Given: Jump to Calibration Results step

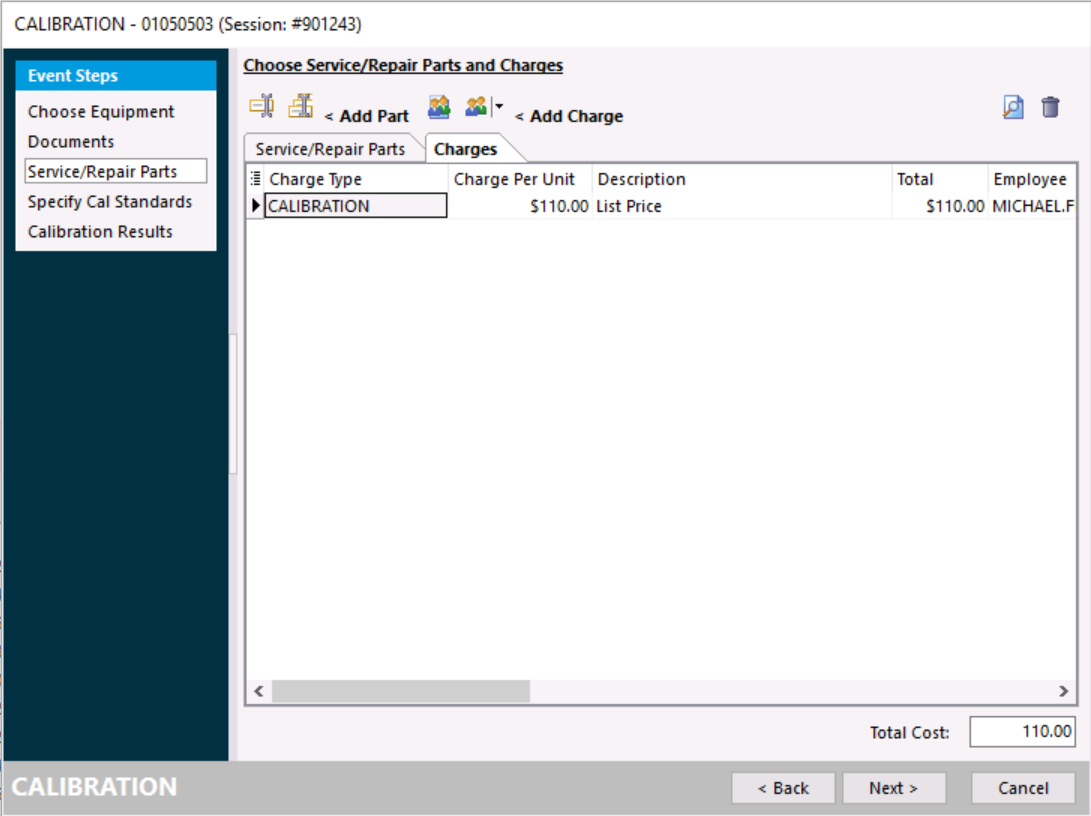Looking at the screenshot, I should coord(100,232).
